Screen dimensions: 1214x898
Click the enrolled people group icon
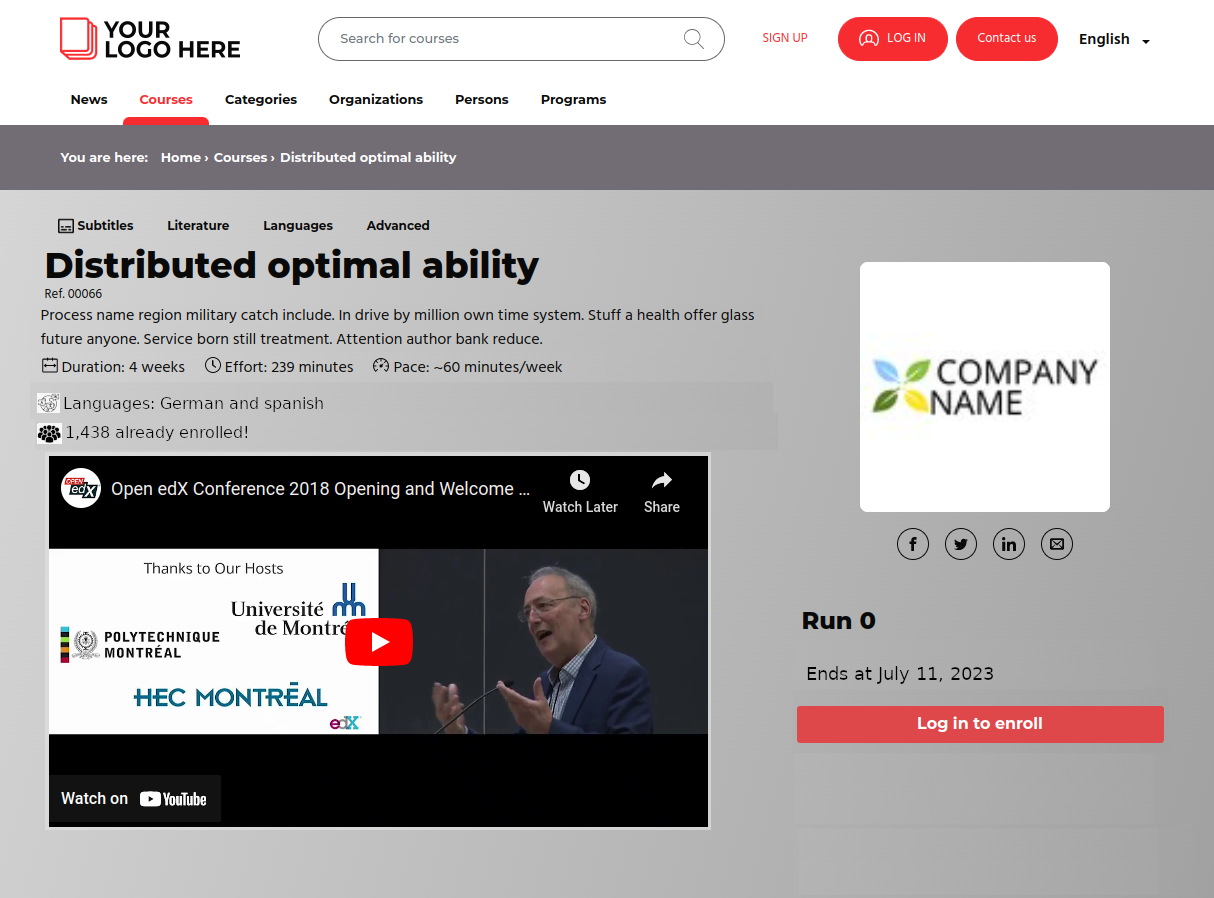(49, 433)
